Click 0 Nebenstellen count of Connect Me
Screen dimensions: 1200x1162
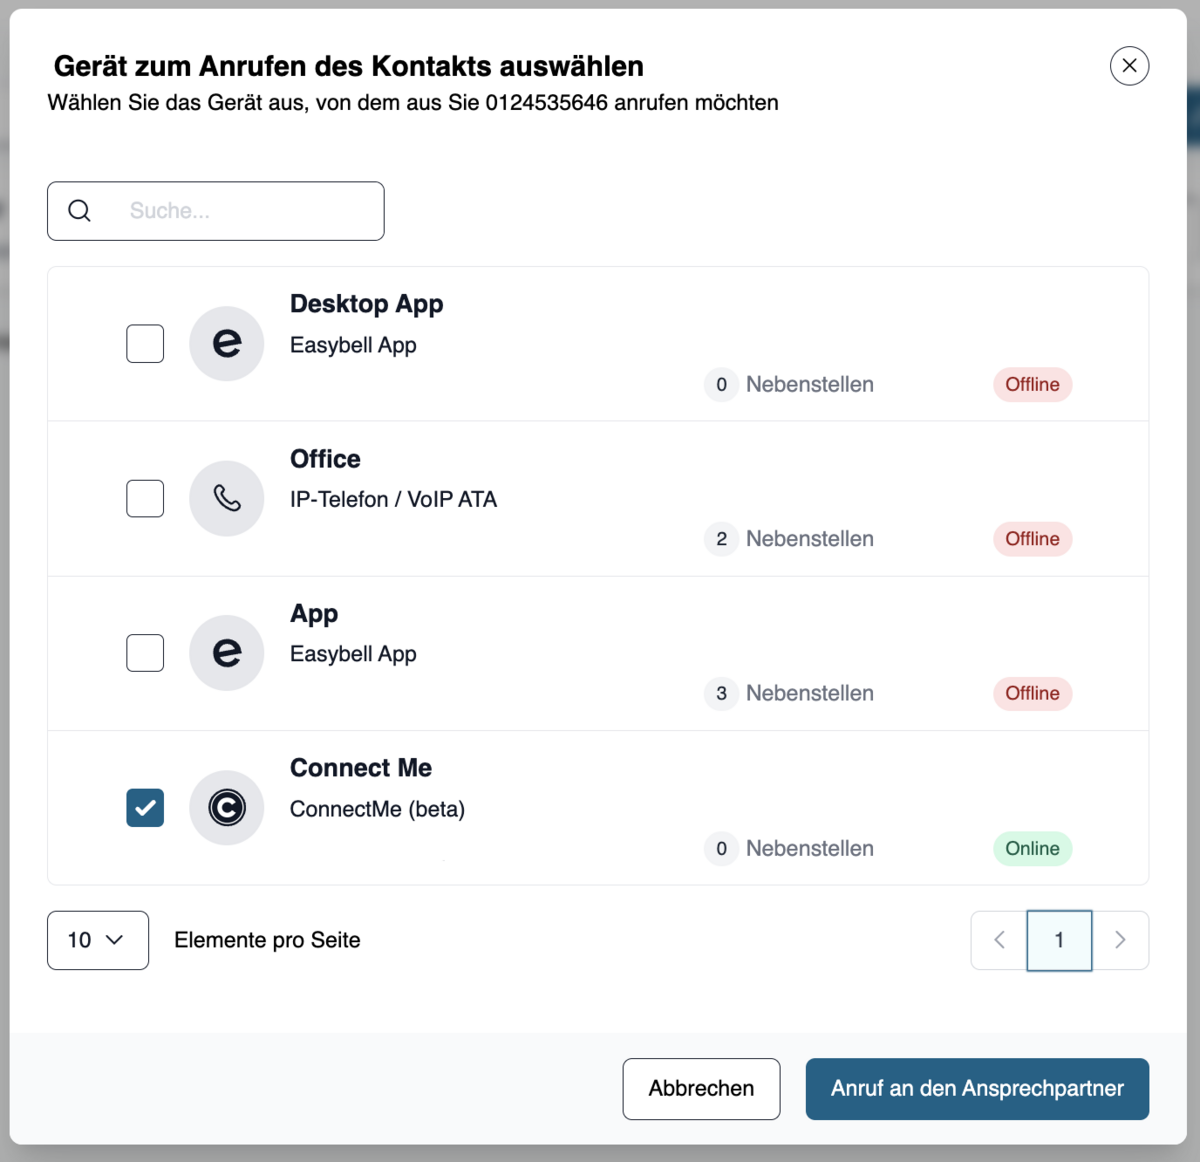789,849
